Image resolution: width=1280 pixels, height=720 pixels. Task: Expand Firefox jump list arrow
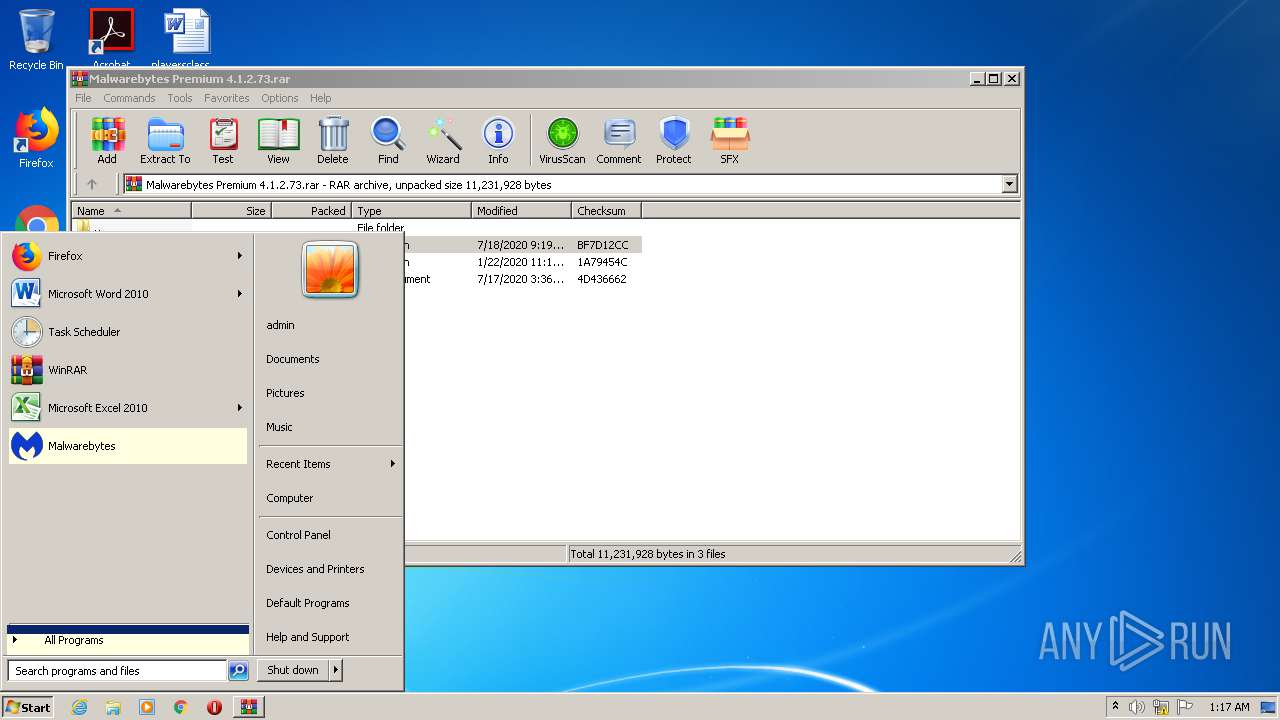(239, 256)
